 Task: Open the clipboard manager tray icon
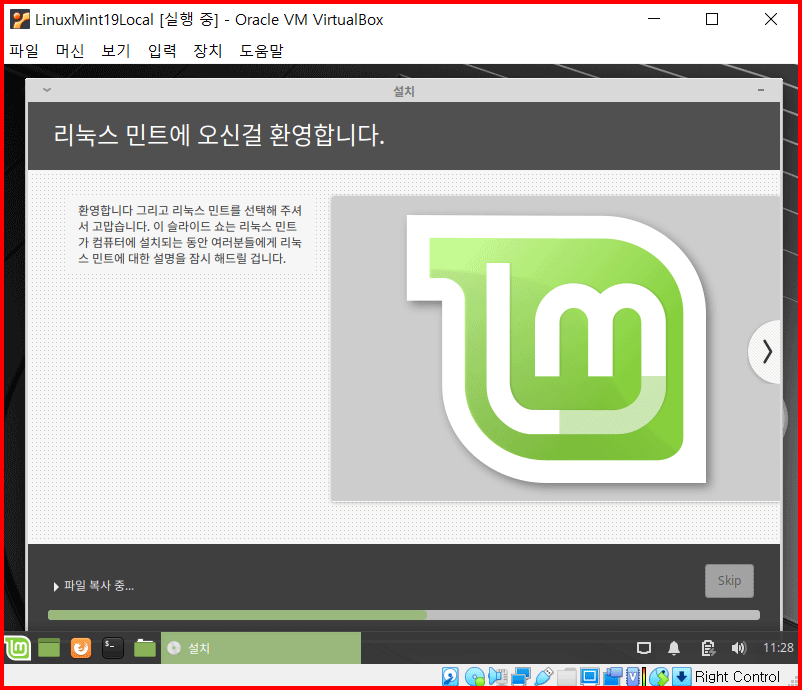point(708,648)
